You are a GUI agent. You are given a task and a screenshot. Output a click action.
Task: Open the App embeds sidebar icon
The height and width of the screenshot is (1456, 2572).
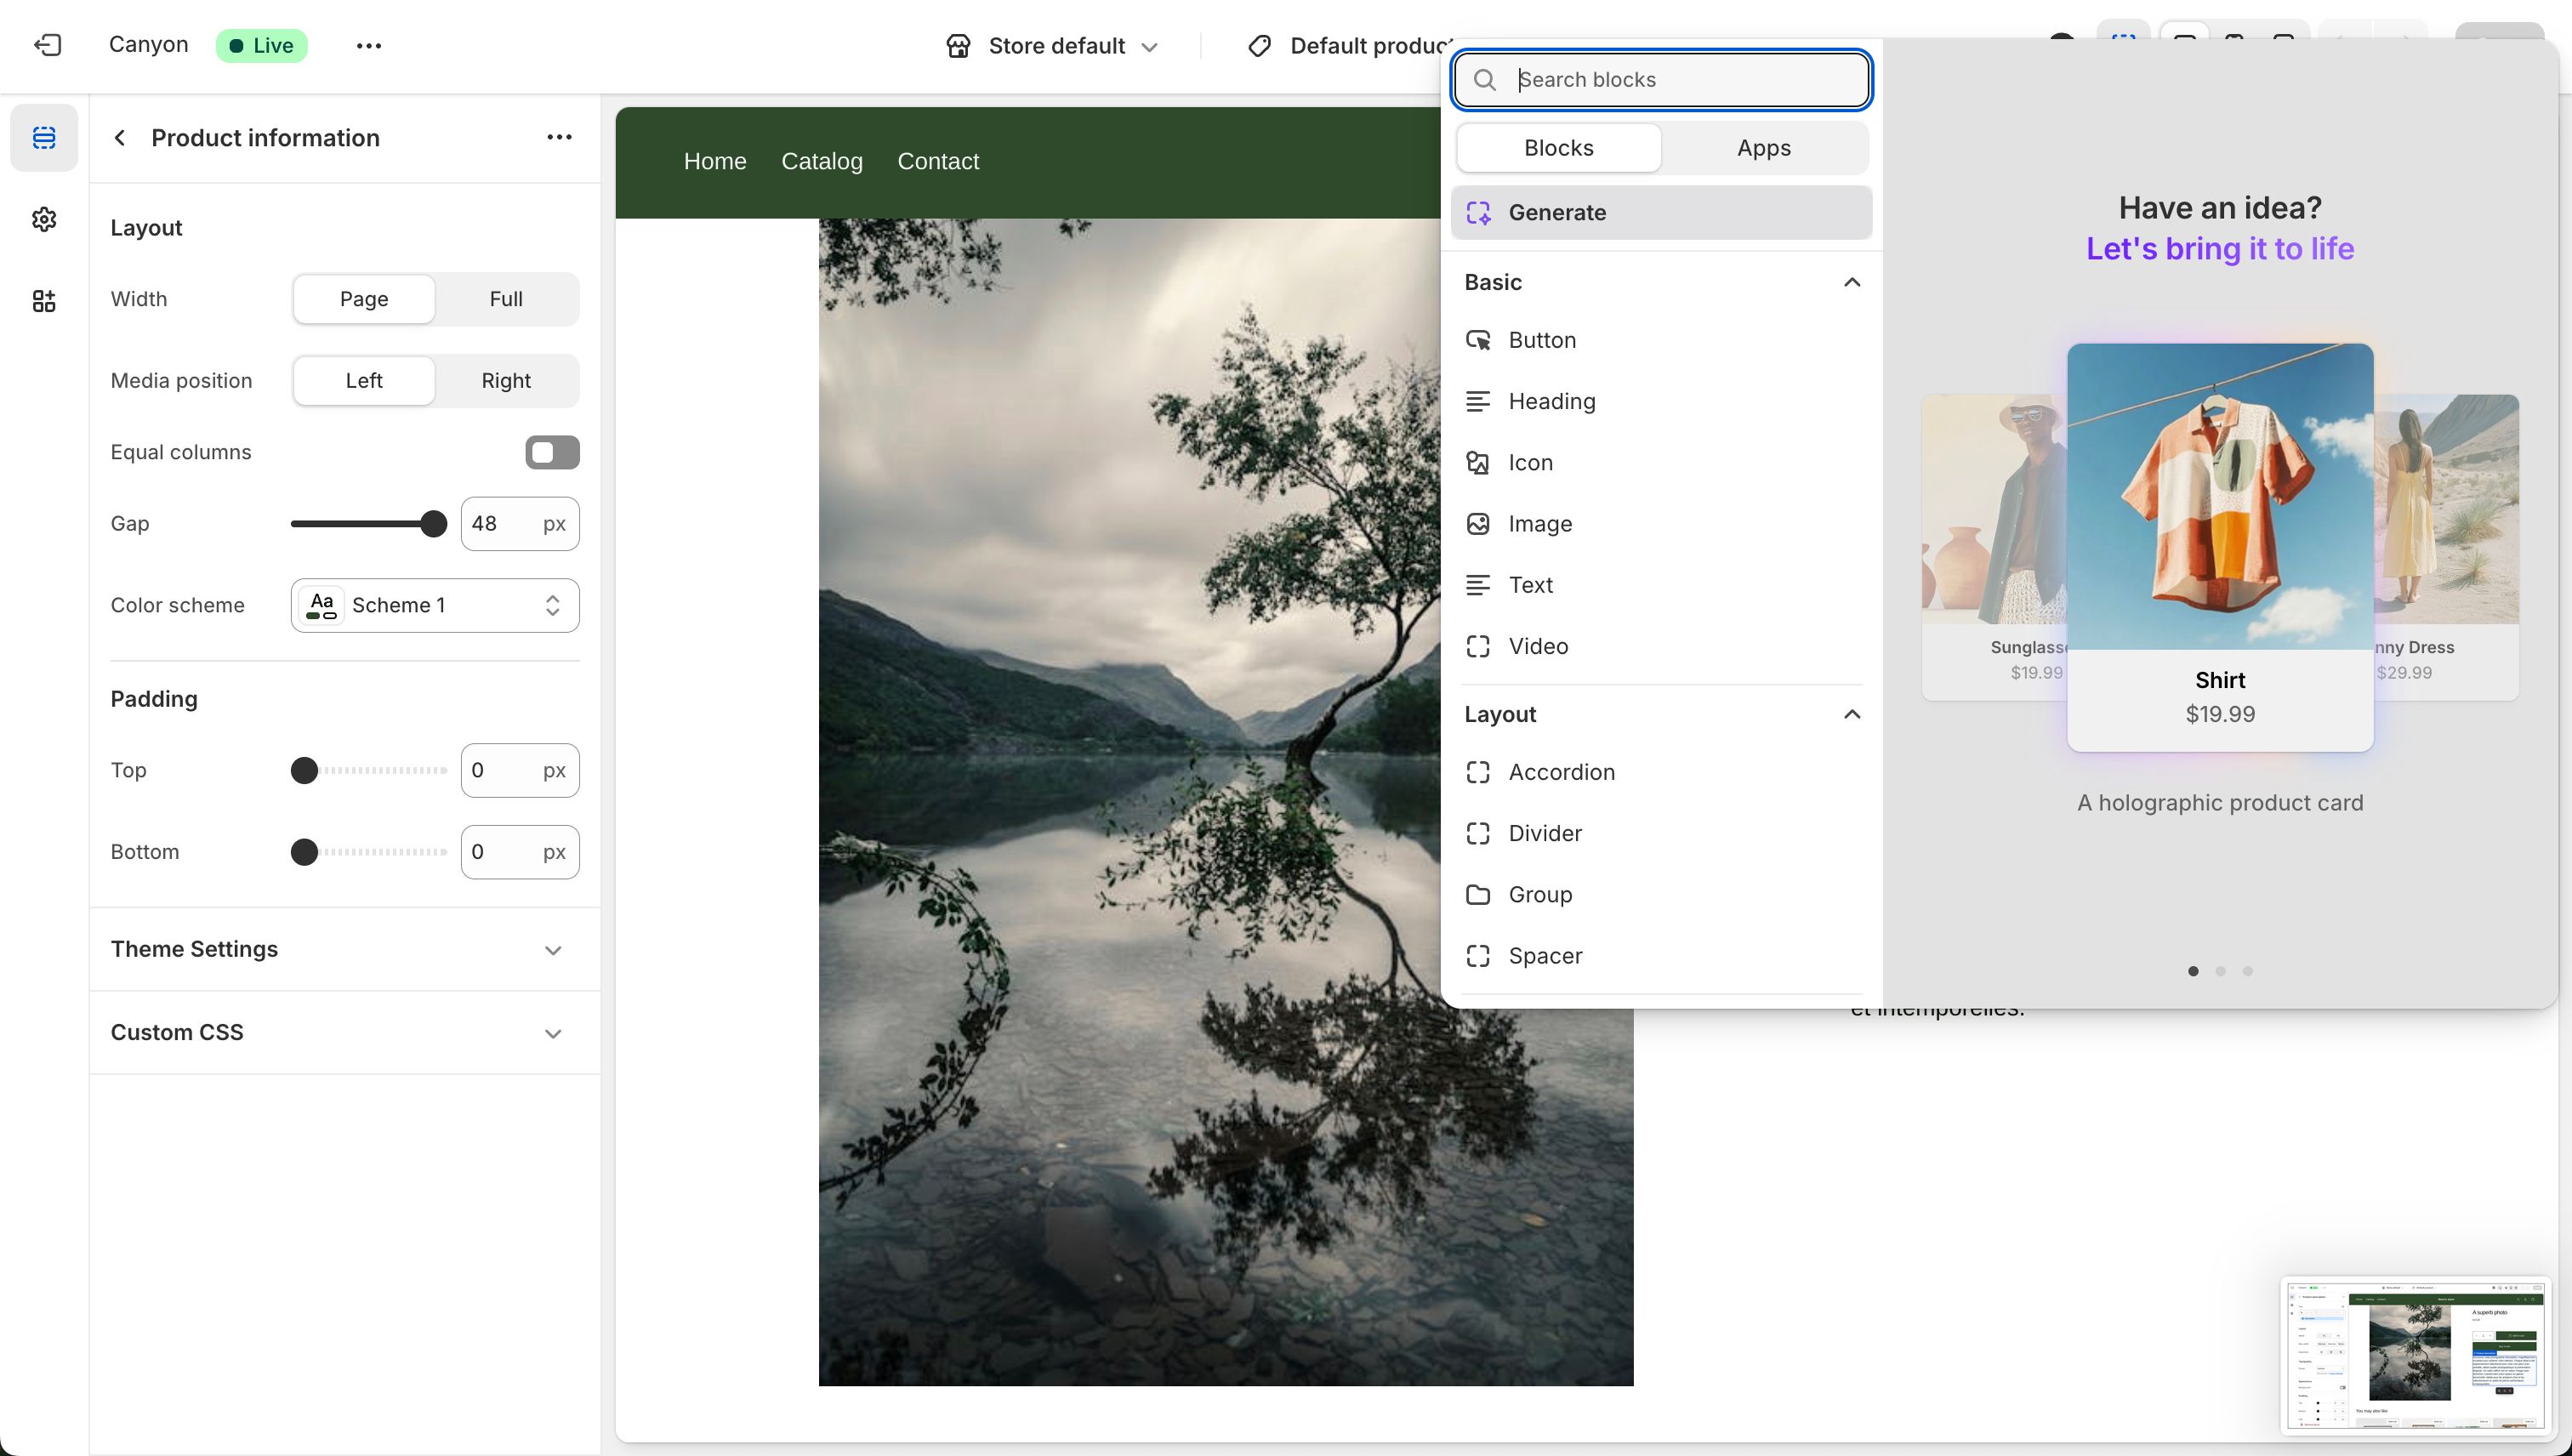point(44,301)
